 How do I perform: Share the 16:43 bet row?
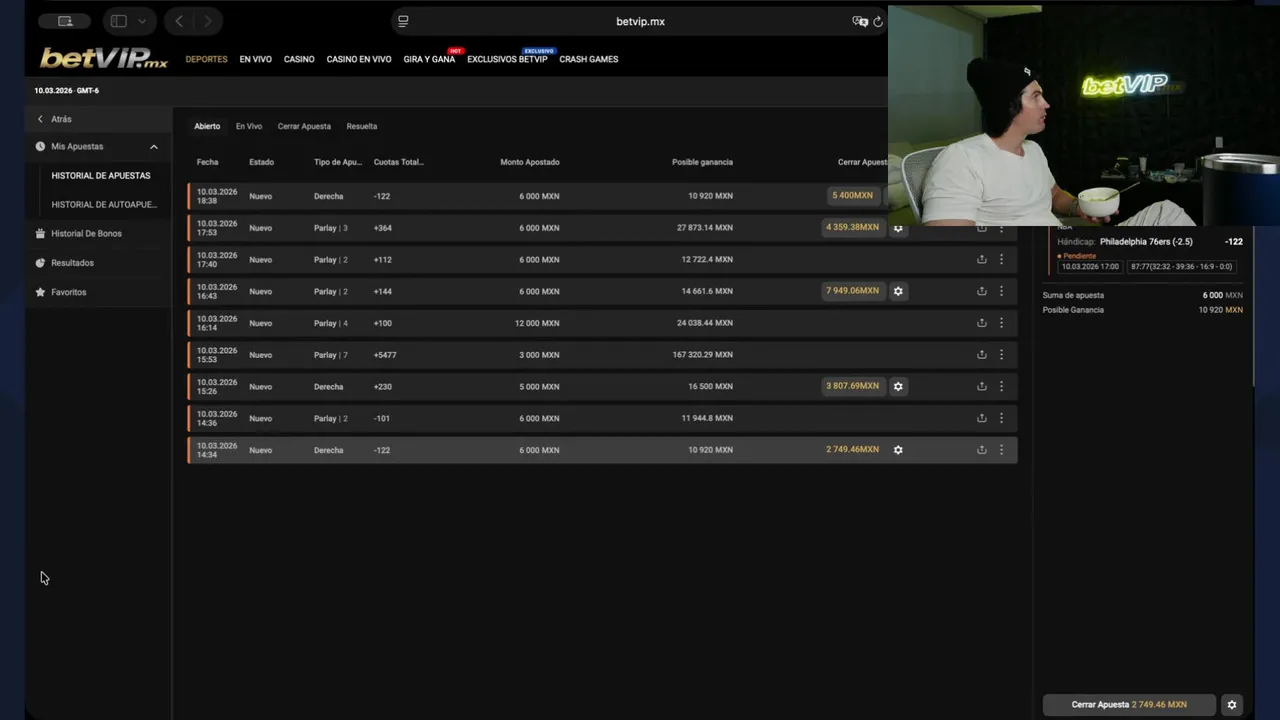point(981,291)
